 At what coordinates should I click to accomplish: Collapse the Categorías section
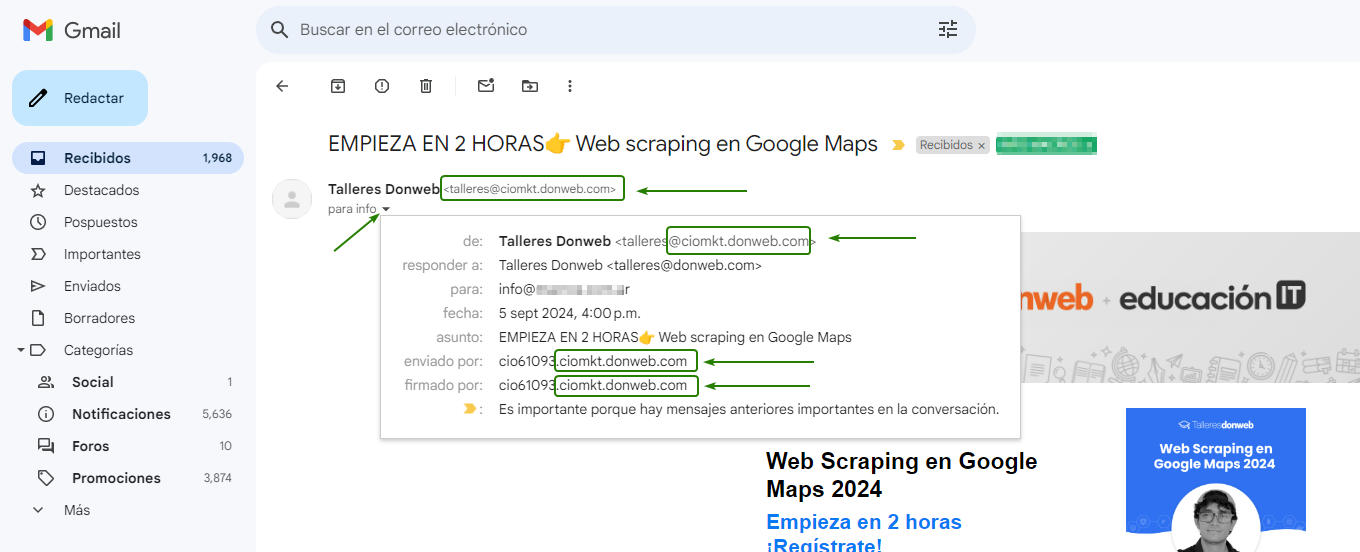coord(20,350)
